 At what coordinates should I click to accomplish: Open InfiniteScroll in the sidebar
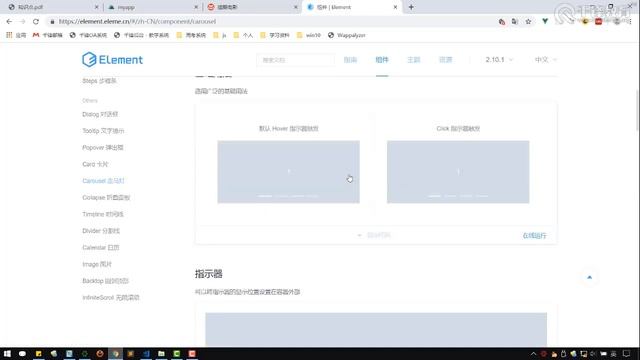pos(111,298)
